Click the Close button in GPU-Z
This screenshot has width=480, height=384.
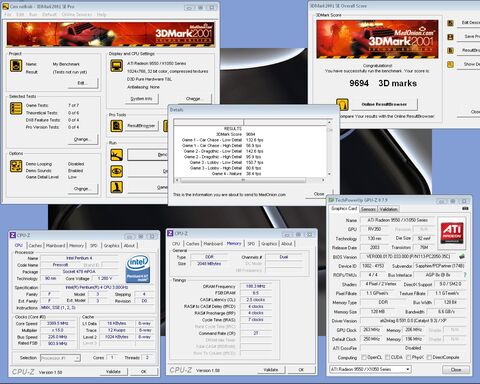(x=456, y=370)
